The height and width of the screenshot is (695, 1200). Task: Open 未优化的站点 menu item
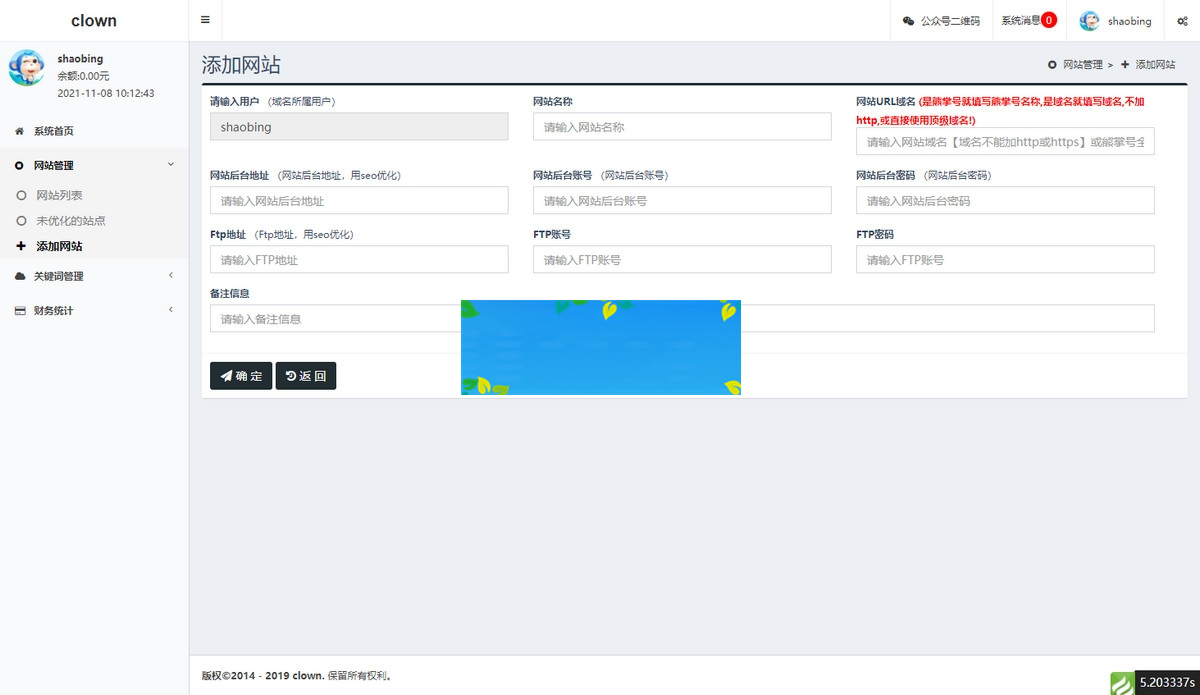tap(70, 221)
